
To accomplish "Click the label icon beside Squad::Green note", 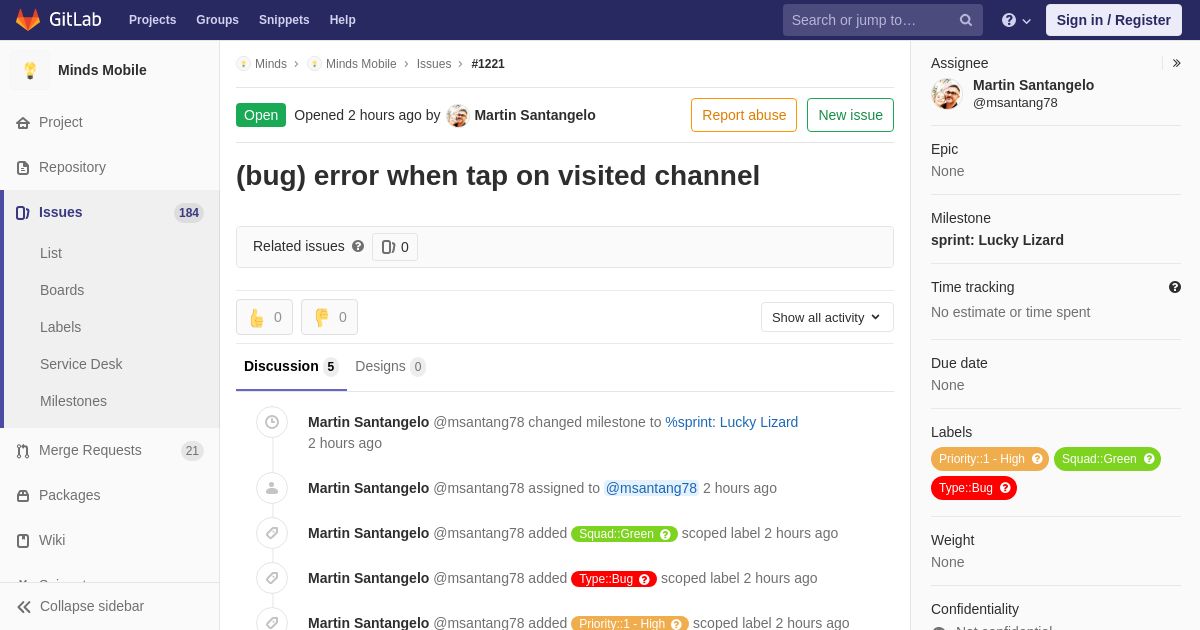I will [272, 533].
